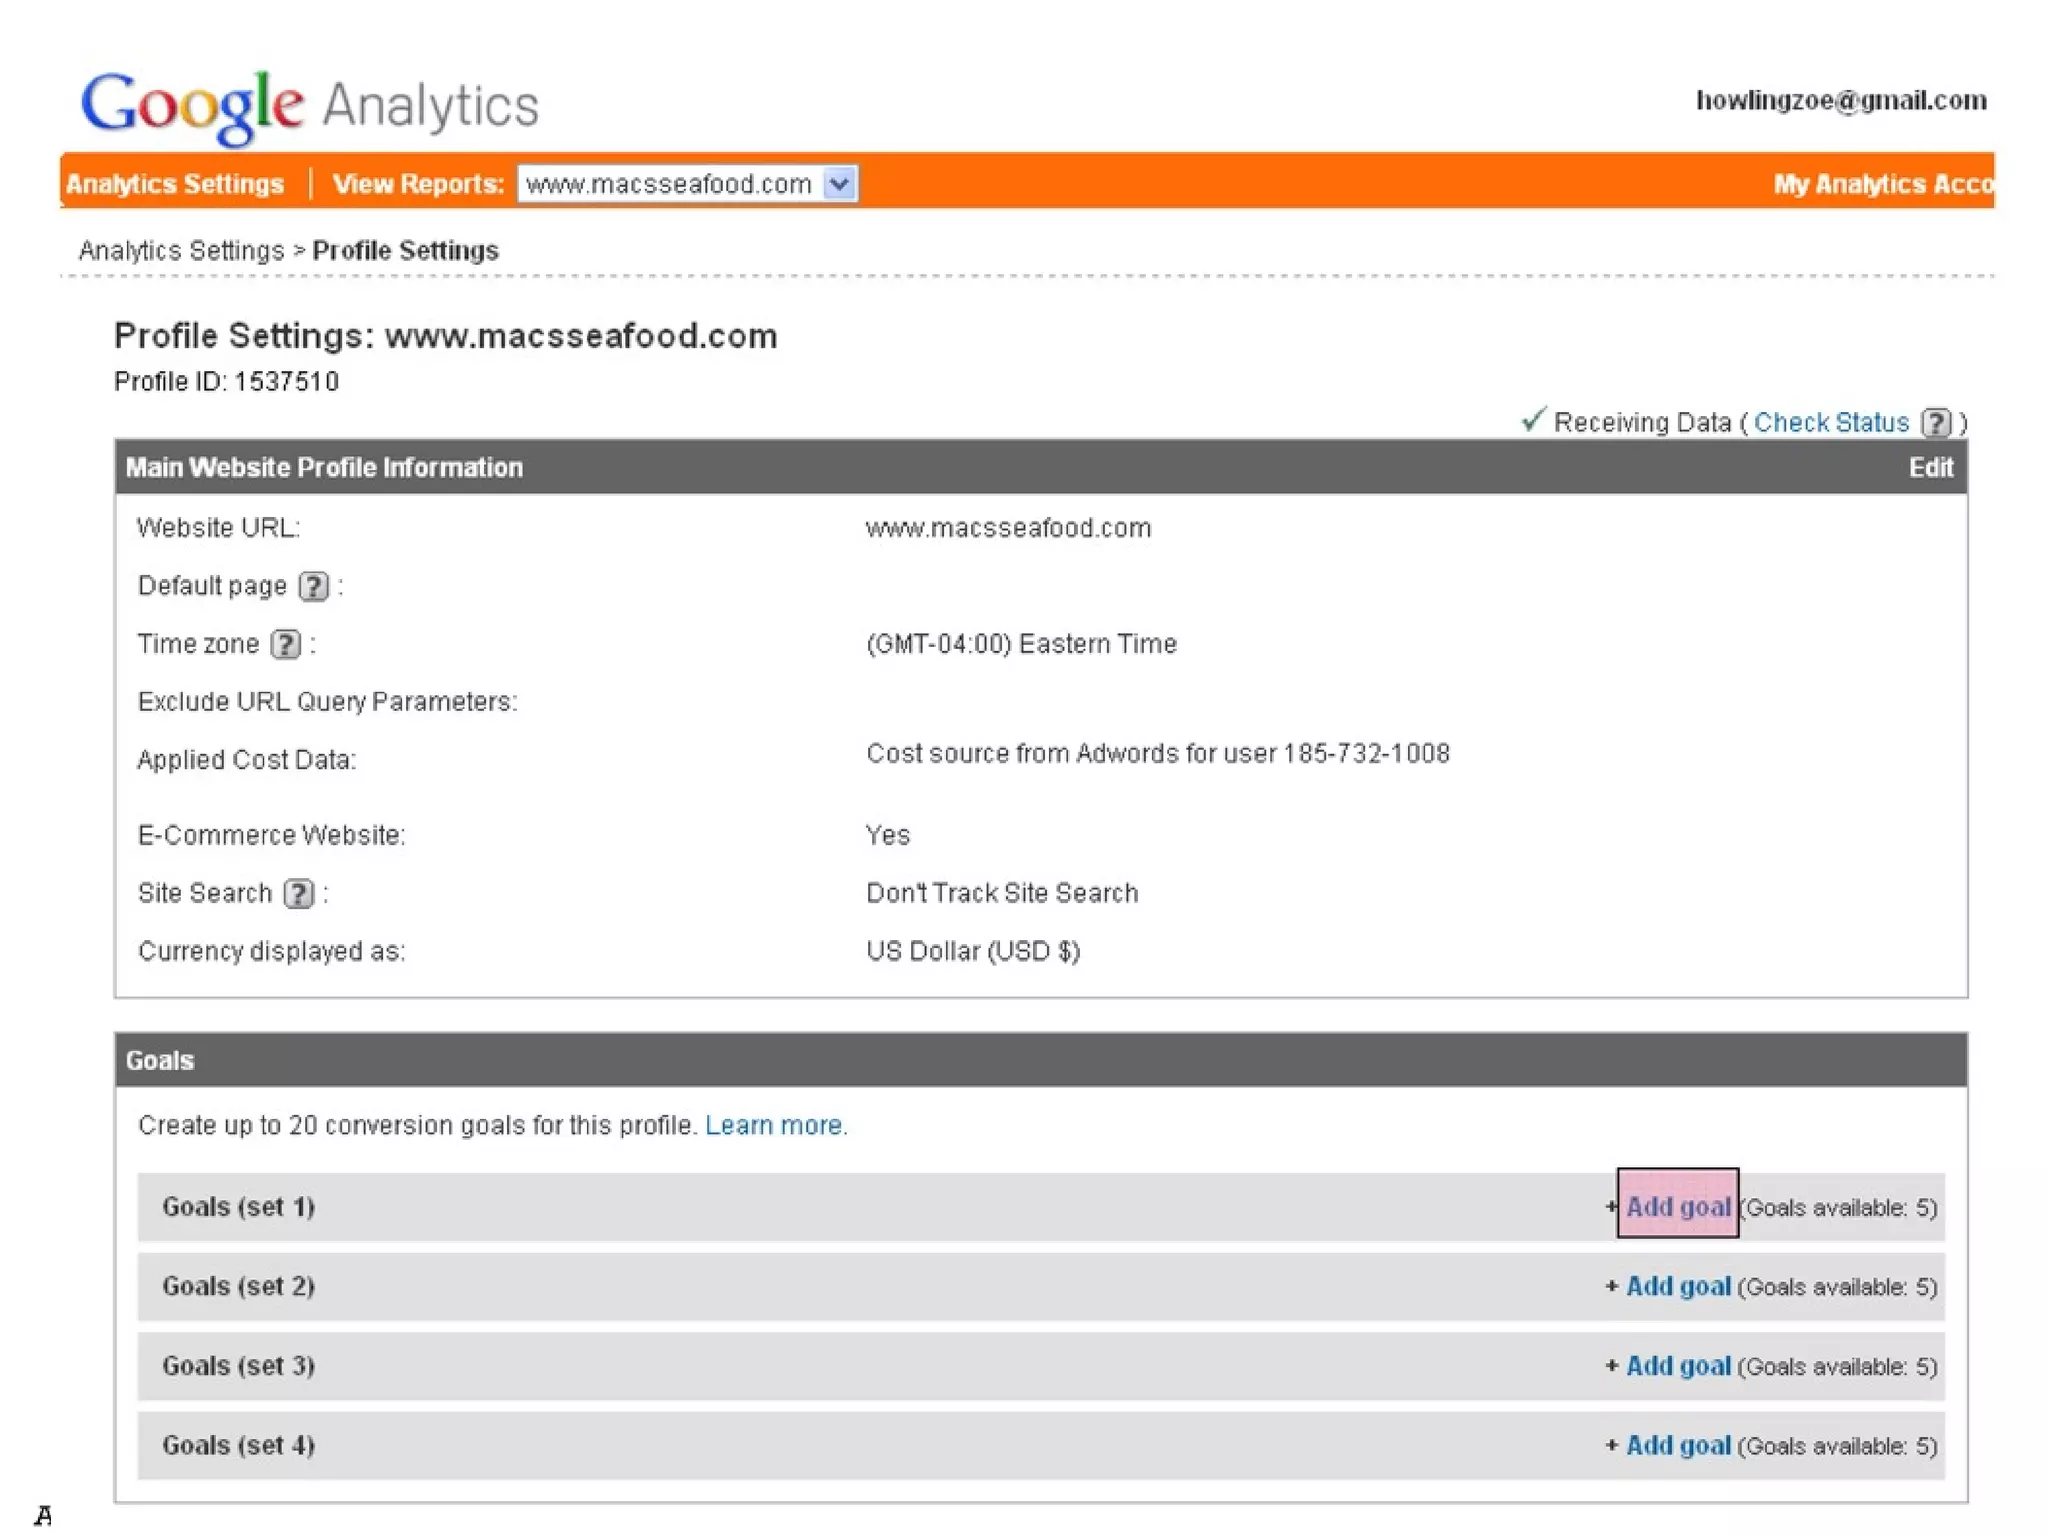
Task: Add goal to Goals set 2
Action: pyautogui.click(x=1677, y=1287)
